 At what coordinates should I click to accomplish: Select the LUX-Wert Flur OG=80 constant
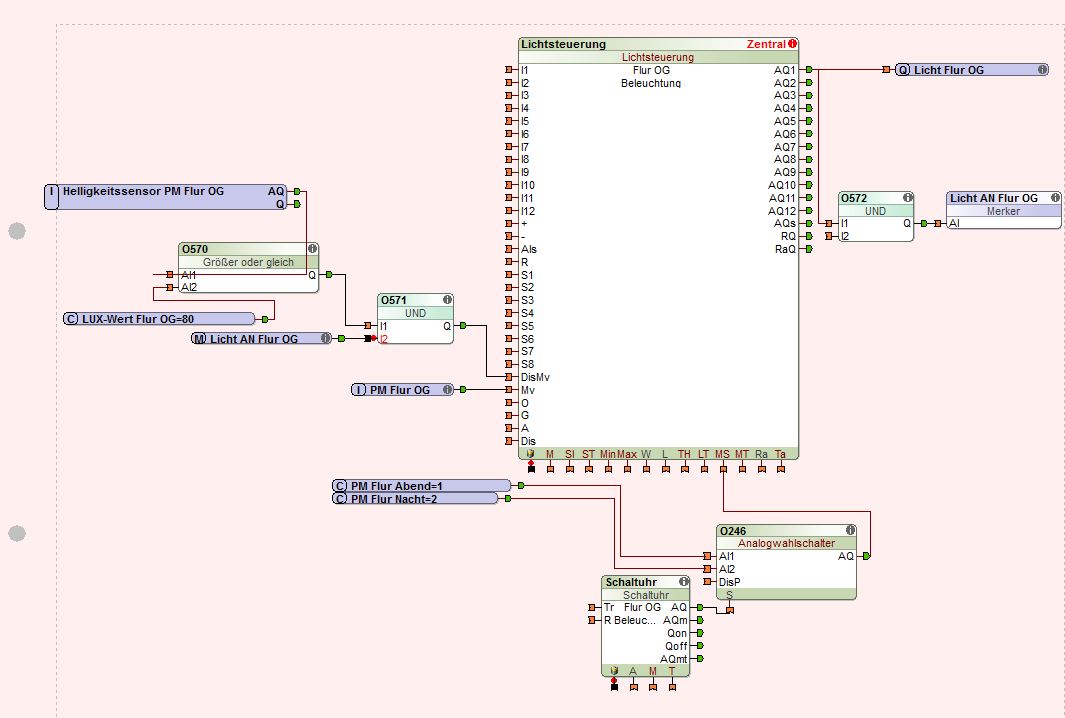159,319
